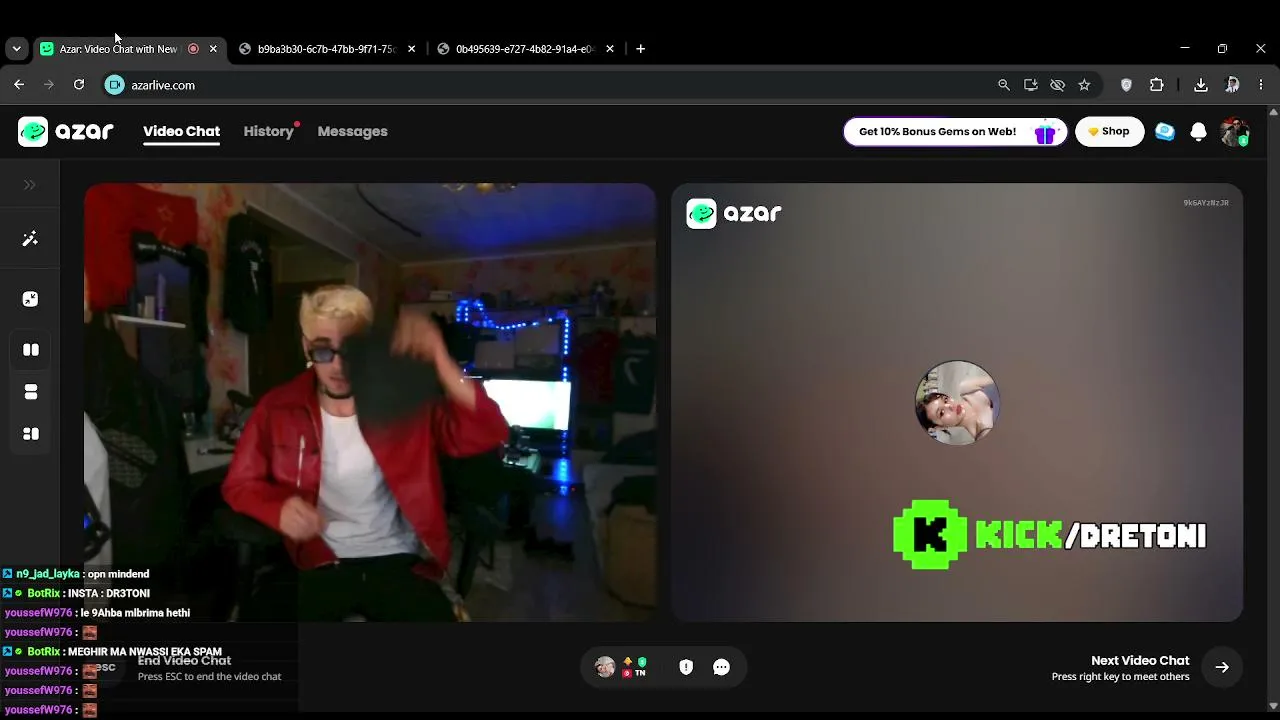Screen dimensions: 1280x720
Task: Go to the next video chat arrow
Action: coord(1222,667)
